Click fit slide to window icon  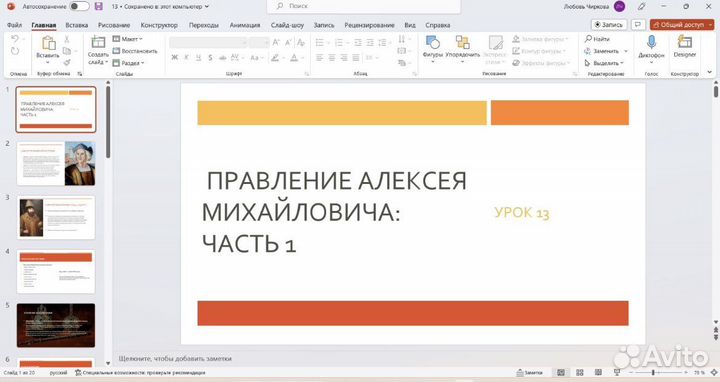pyautogui.click(x=714, y=372)
